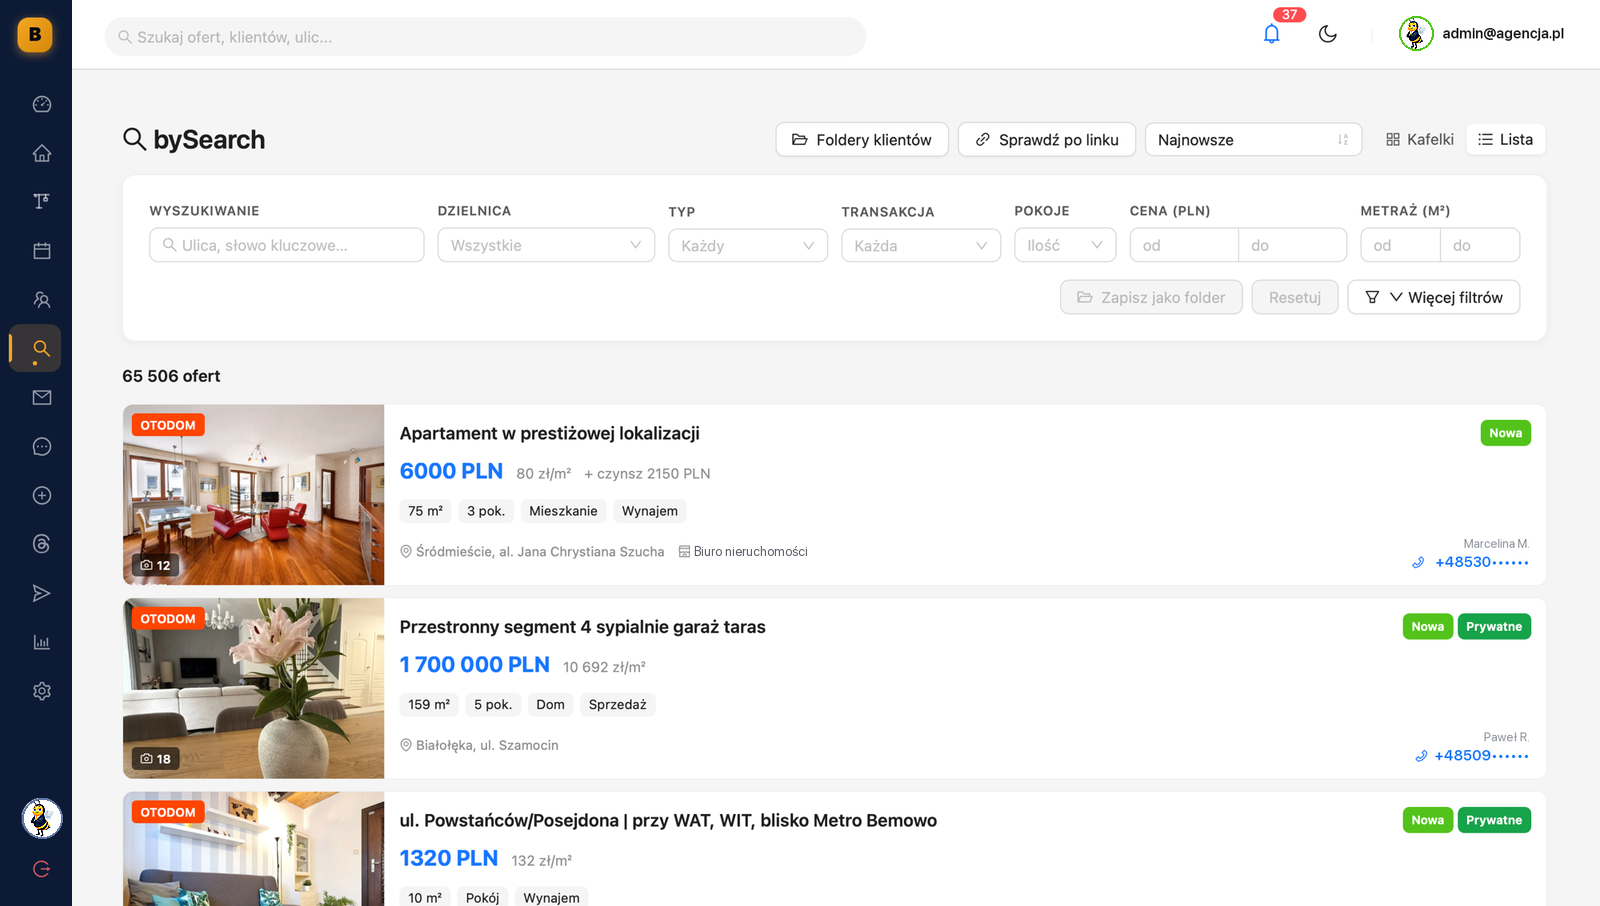Screen dimensions: 1600x906
Task: Open the mail envelope icon in sidebar
Action: tap(42, 398)
